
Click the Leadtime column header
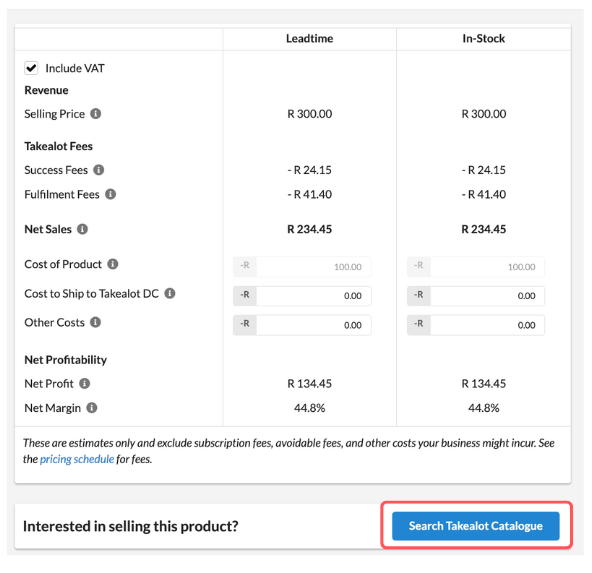pyautogui.click(x=310, y=39)
